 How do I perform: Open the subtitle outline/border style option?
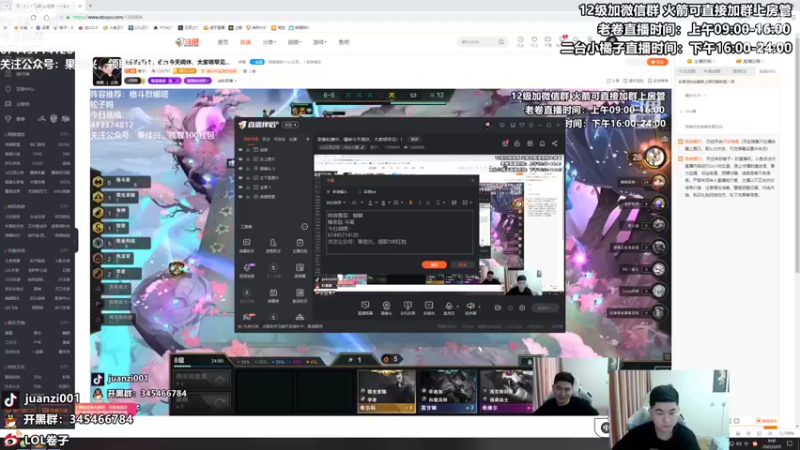click(x=396, y=203)
